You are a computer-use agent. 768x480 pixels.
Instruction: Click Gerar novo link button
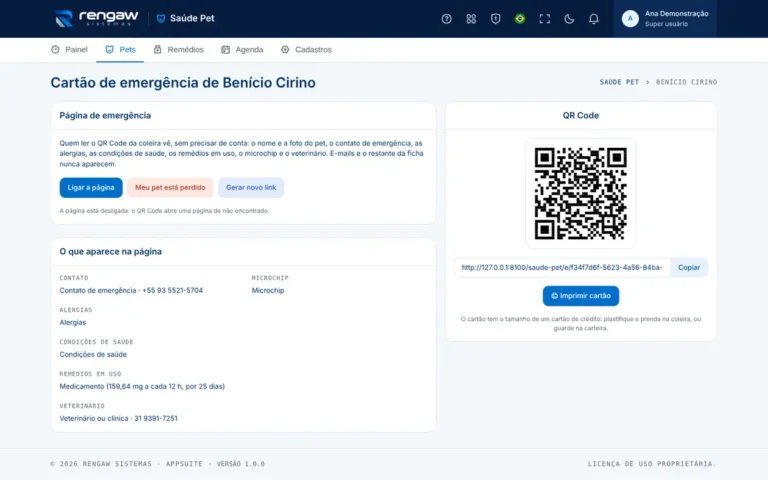coord(251,188)
